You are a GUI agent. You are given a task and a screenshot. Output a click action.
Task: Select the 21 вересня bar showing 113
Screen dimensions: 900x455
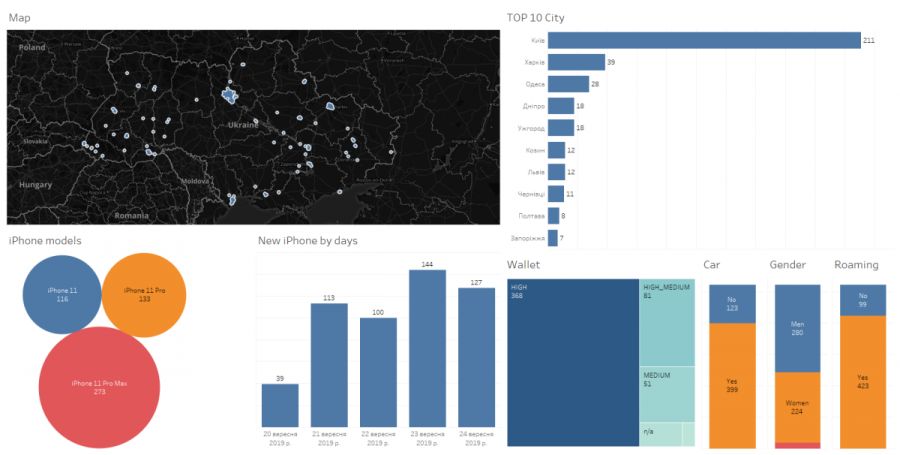[x=329, y=365]
